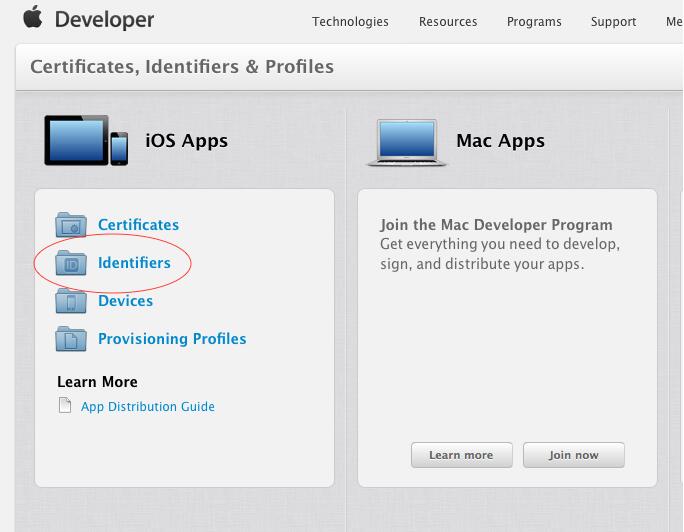Click the iPad and iPhone iOS Apps icon
This screenshot has width=684, height=532.
pos(87,141)
